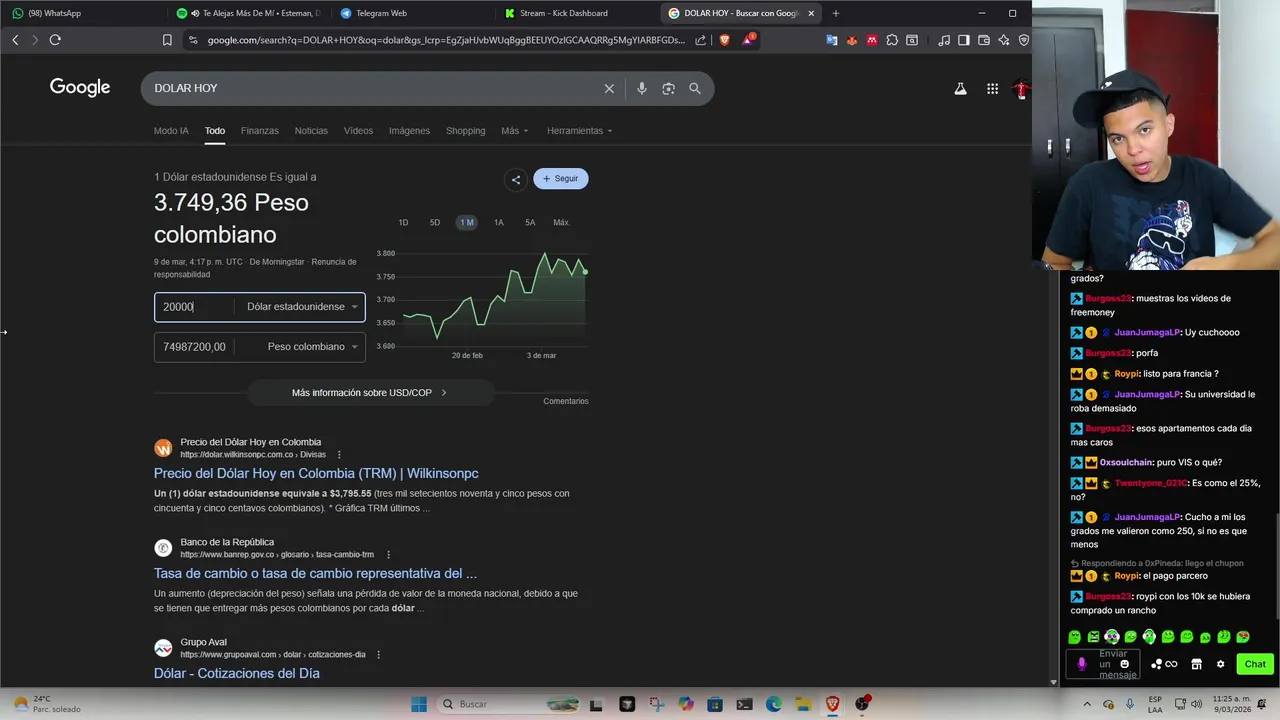
Task: Open emoji picker in chat message box
Action: [x=1125, y=664]
